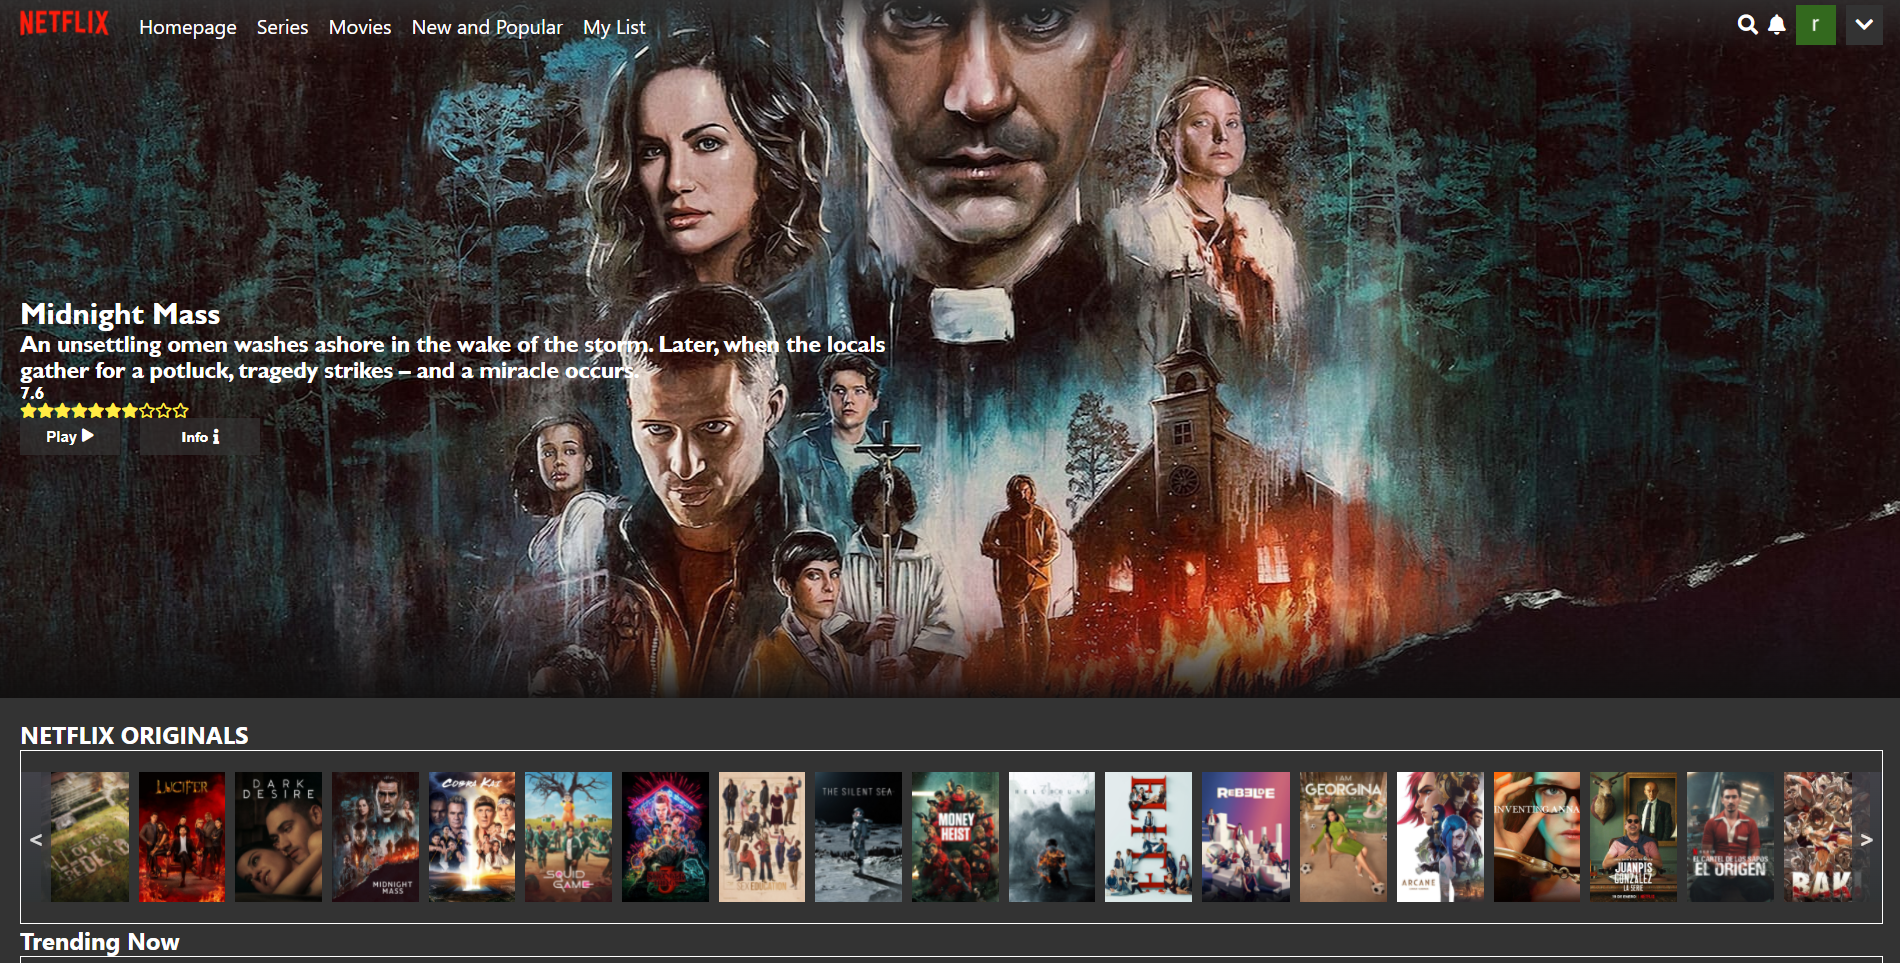The image size is (1900, 963).
Task: Slide Netflix Originals carousel right
Action: click(x=1866, y=840)
